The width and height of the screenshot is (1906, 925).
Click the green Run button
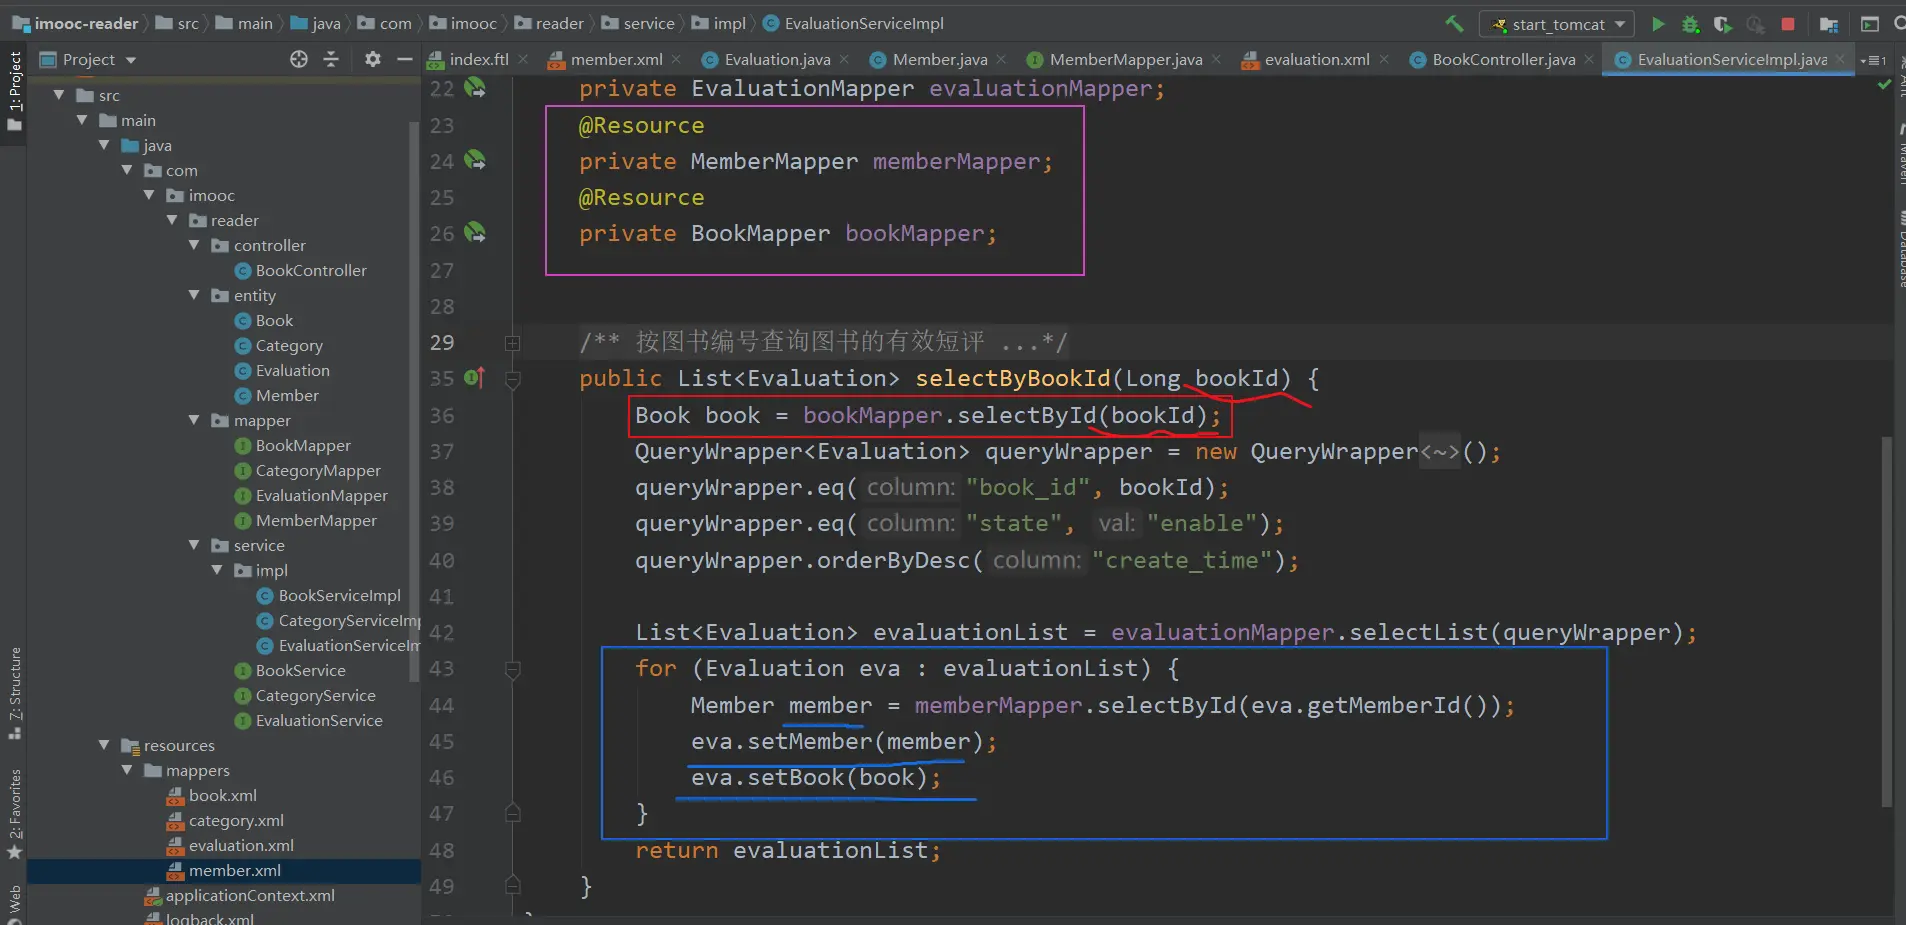[1658, 24]
